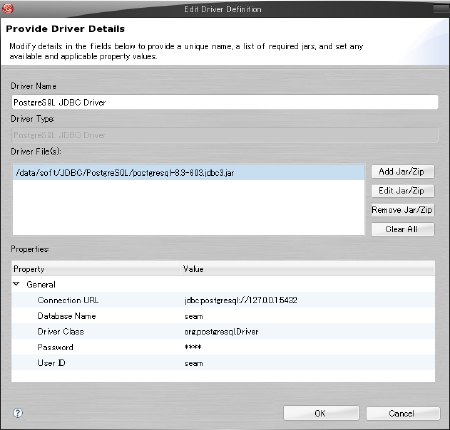Select the Driver Class property row
Image resolution: width=450 pixels, height=430 pixels.
(223, 331)
